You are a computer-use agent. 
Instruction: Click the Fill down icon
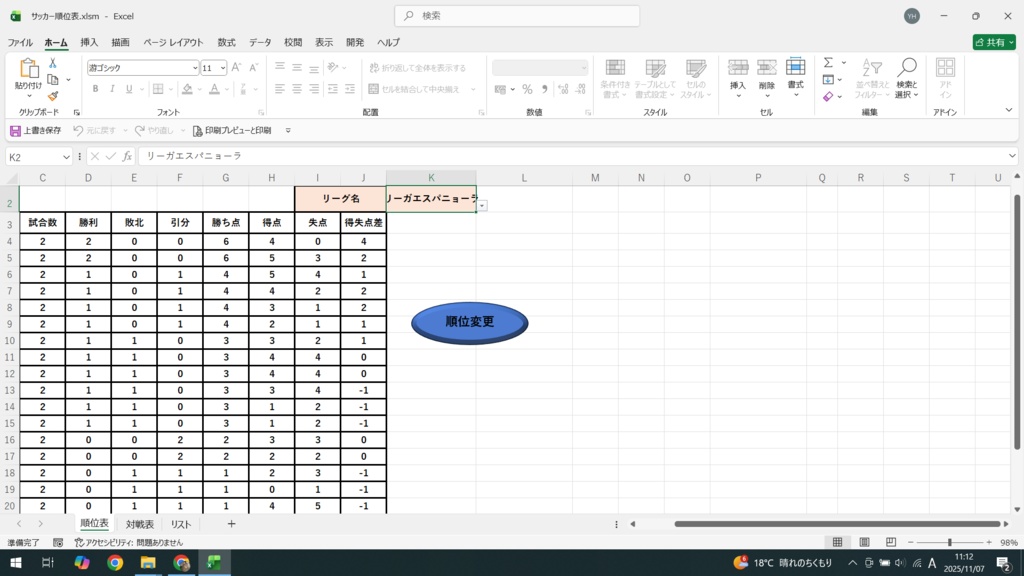point(828,80)
